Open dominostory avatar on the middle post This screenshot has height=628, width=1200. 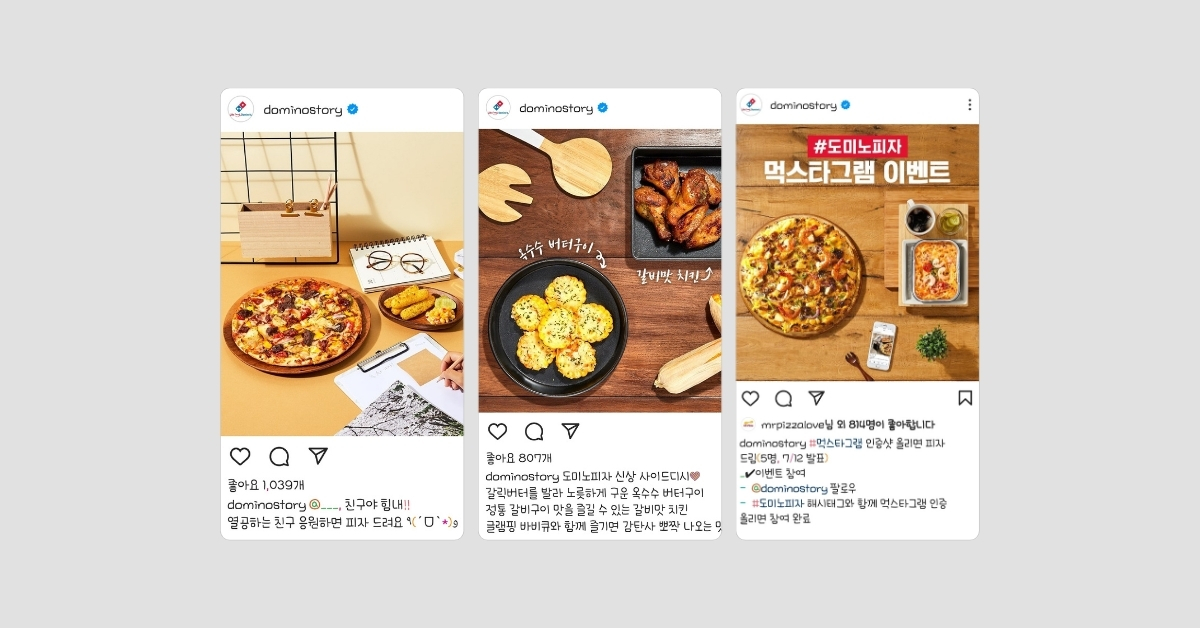tap(498, 108)
